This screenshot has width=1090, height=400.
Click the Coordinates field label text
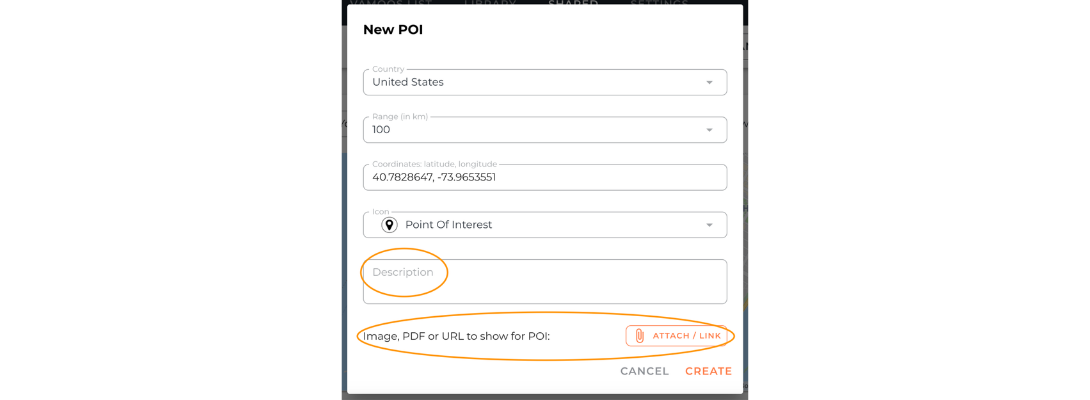pos(439,163)
